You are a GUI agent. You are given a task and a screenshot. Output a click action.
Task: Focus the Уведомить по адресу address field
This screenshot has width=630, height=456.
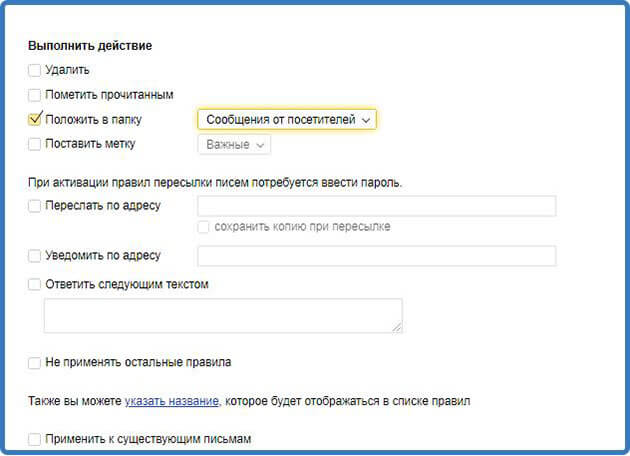pyautogui.click(x=377, y=256)
